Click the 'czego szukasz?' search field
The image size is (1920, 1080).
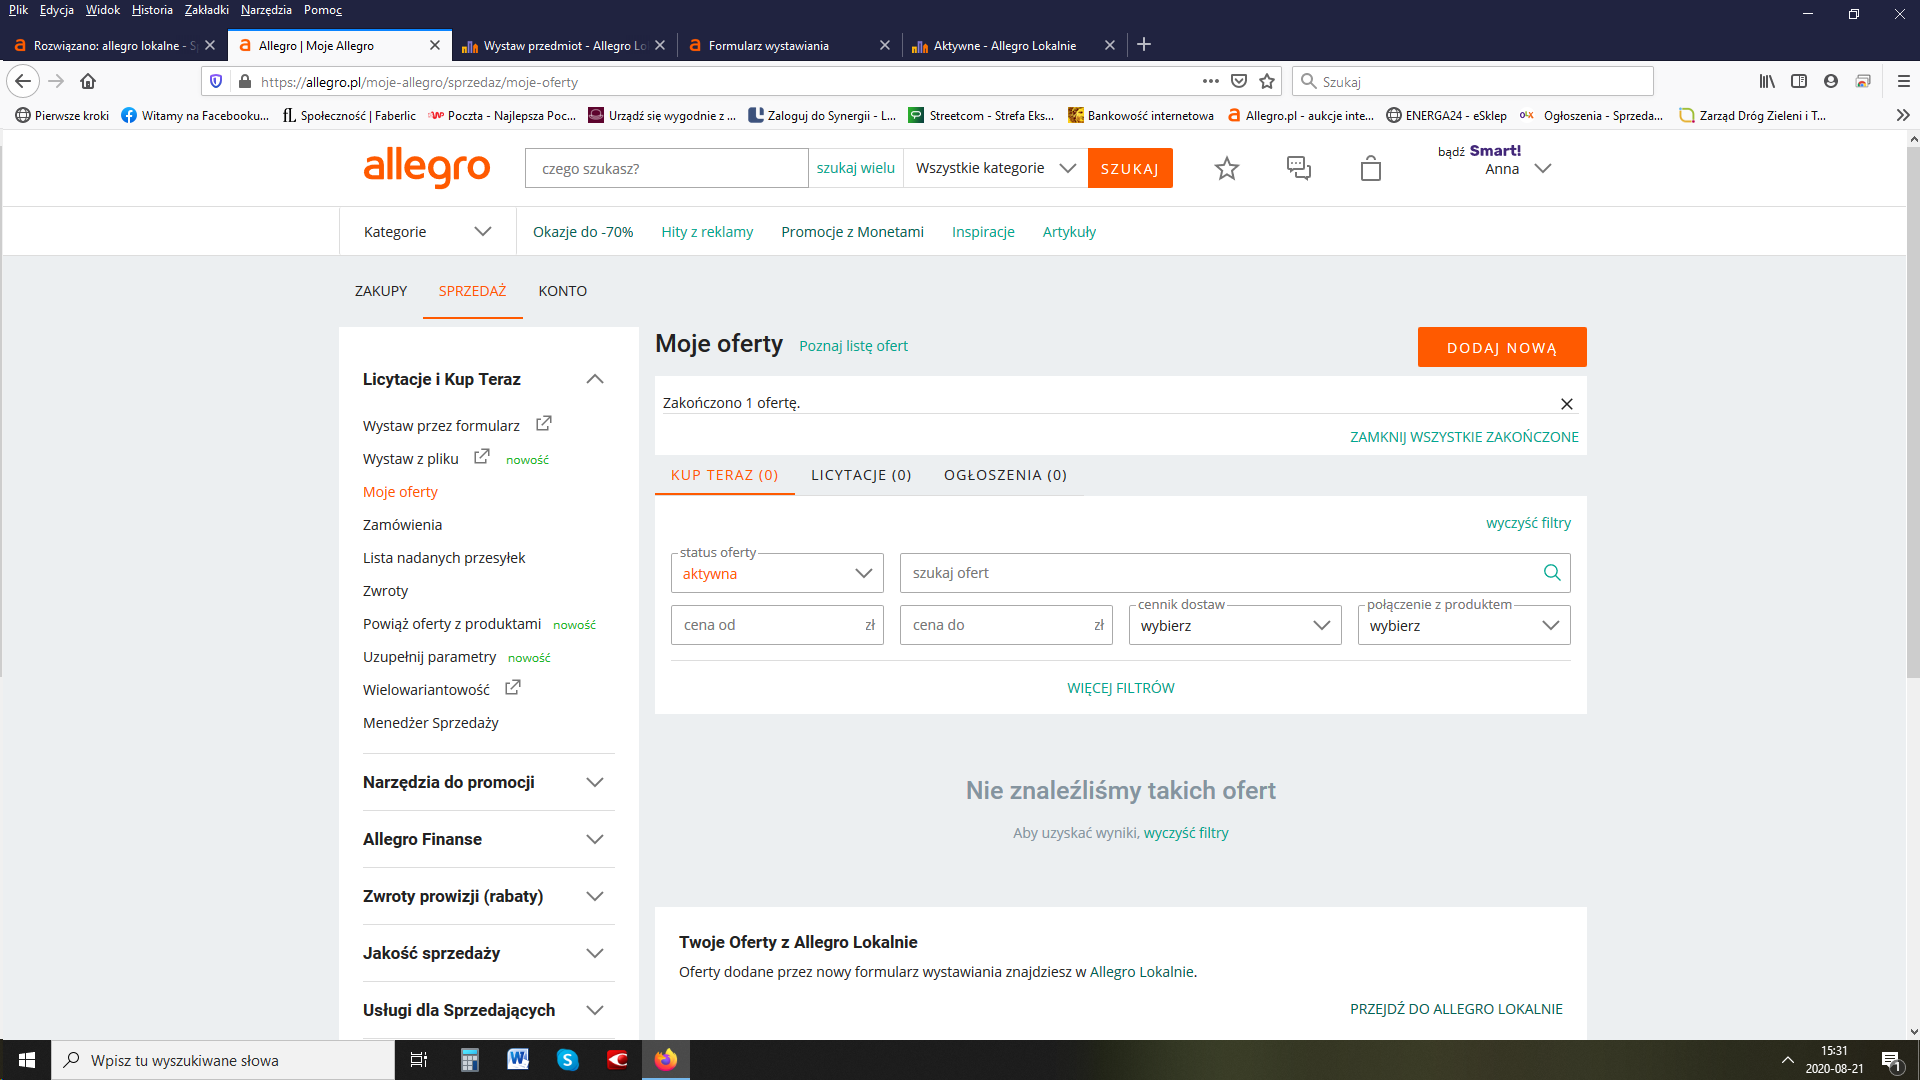[x=667, y=168]
